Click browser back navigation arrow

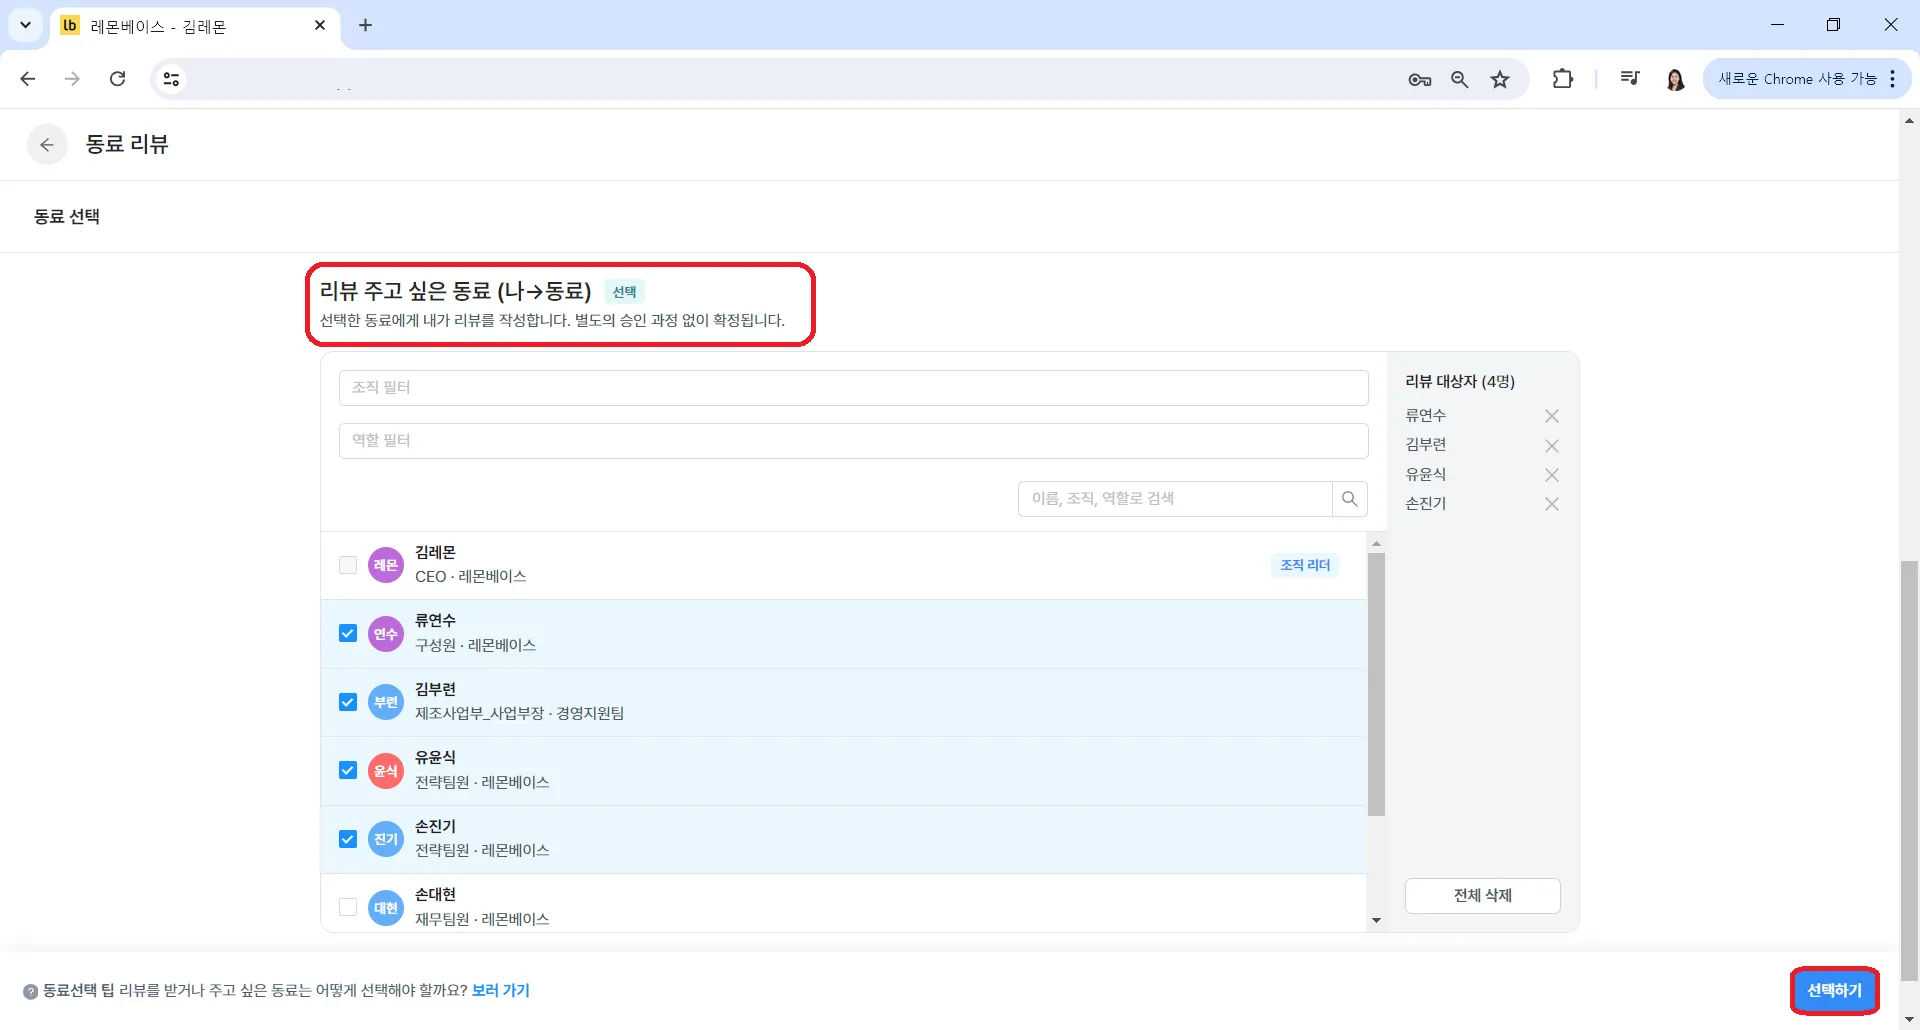tap(28, 79)
